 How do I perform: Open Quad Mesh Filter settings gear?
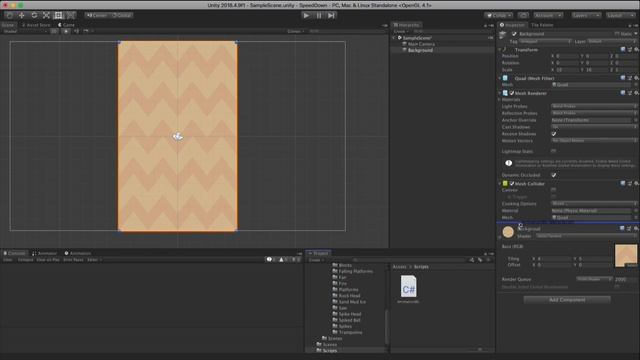[636, 78]
